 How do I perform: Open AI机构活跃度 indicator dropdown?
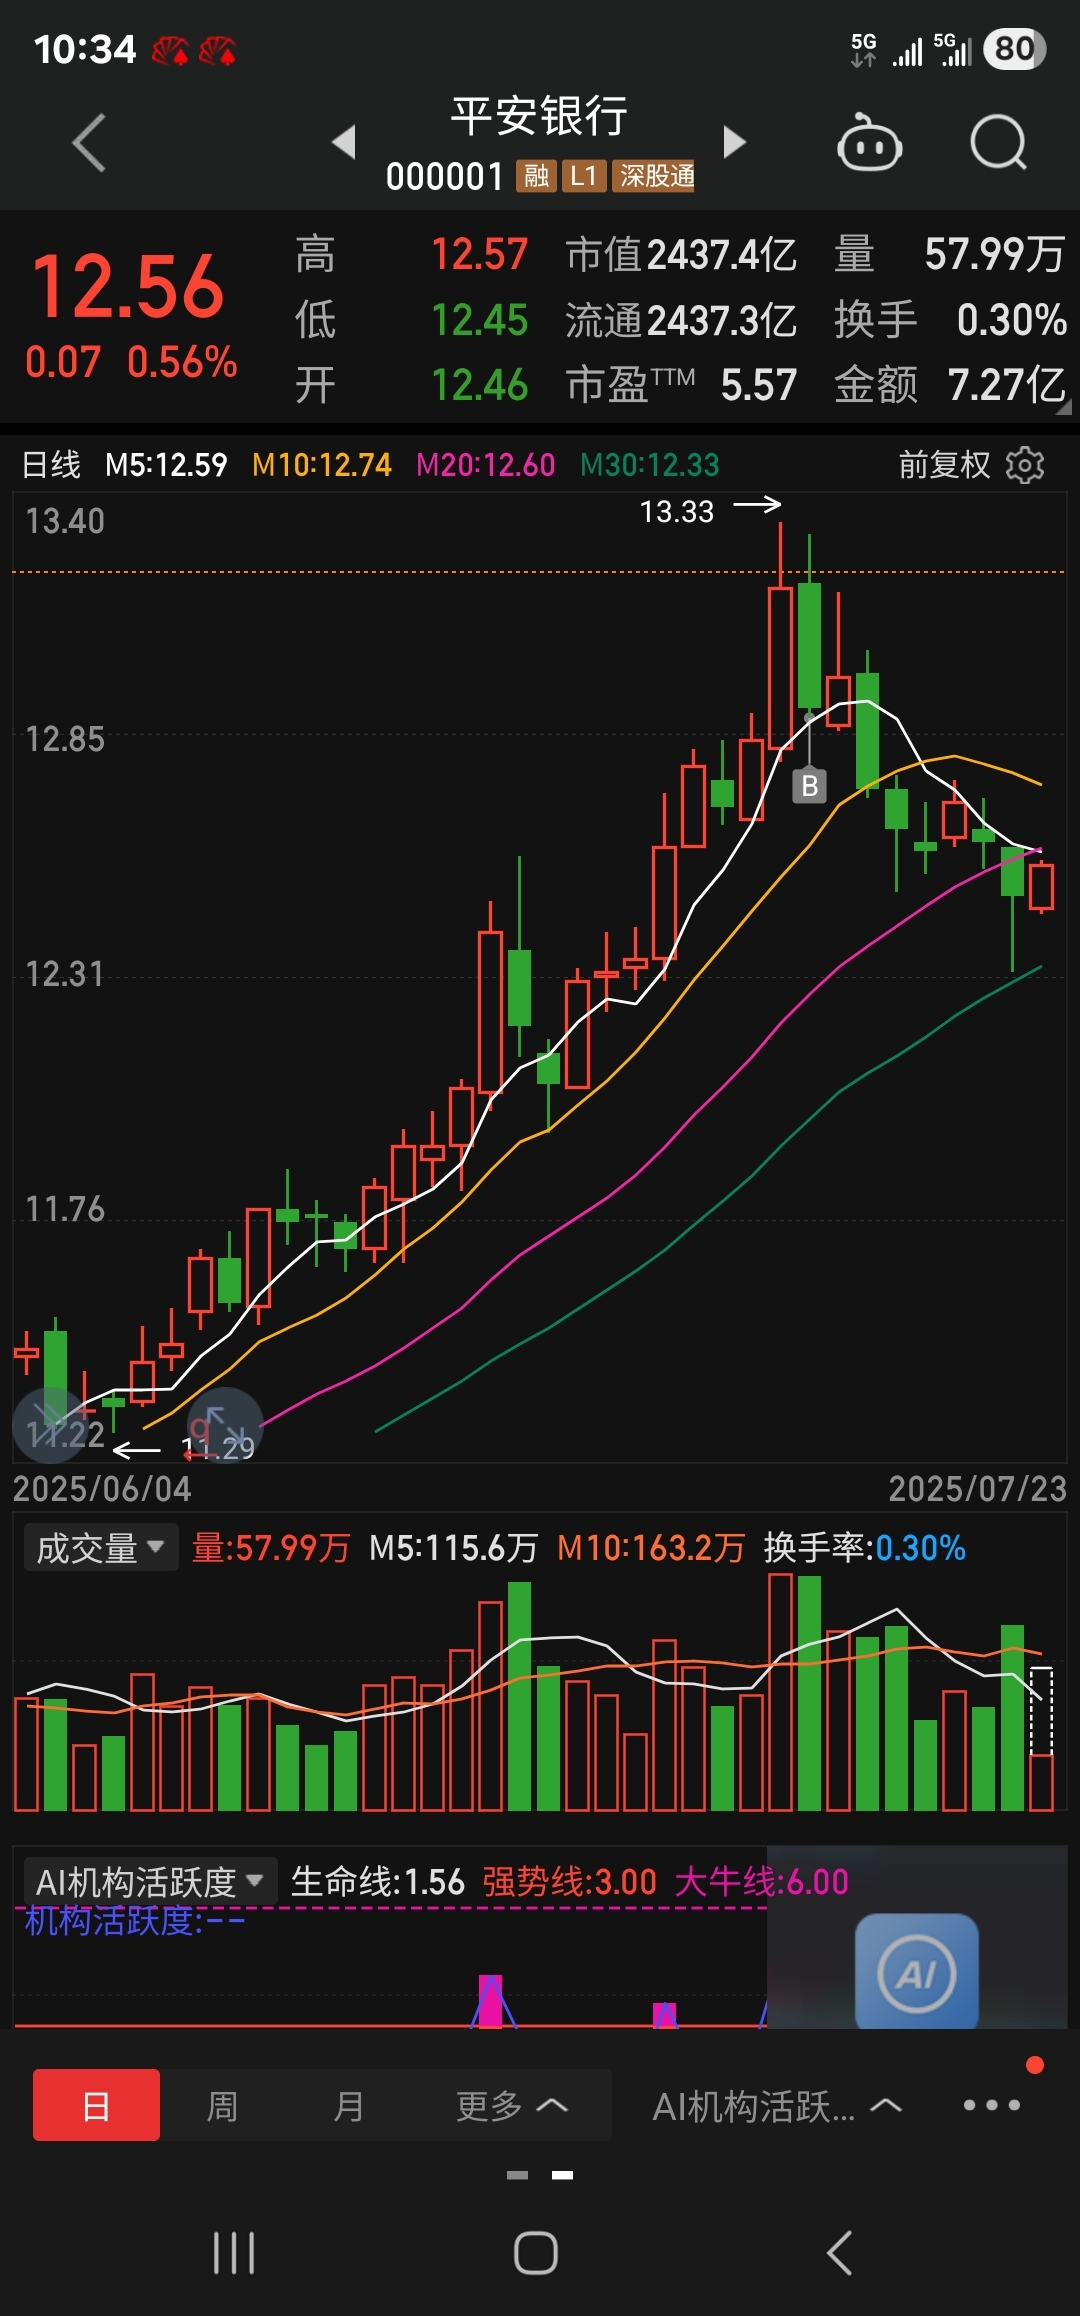[x=149, y=1882]
